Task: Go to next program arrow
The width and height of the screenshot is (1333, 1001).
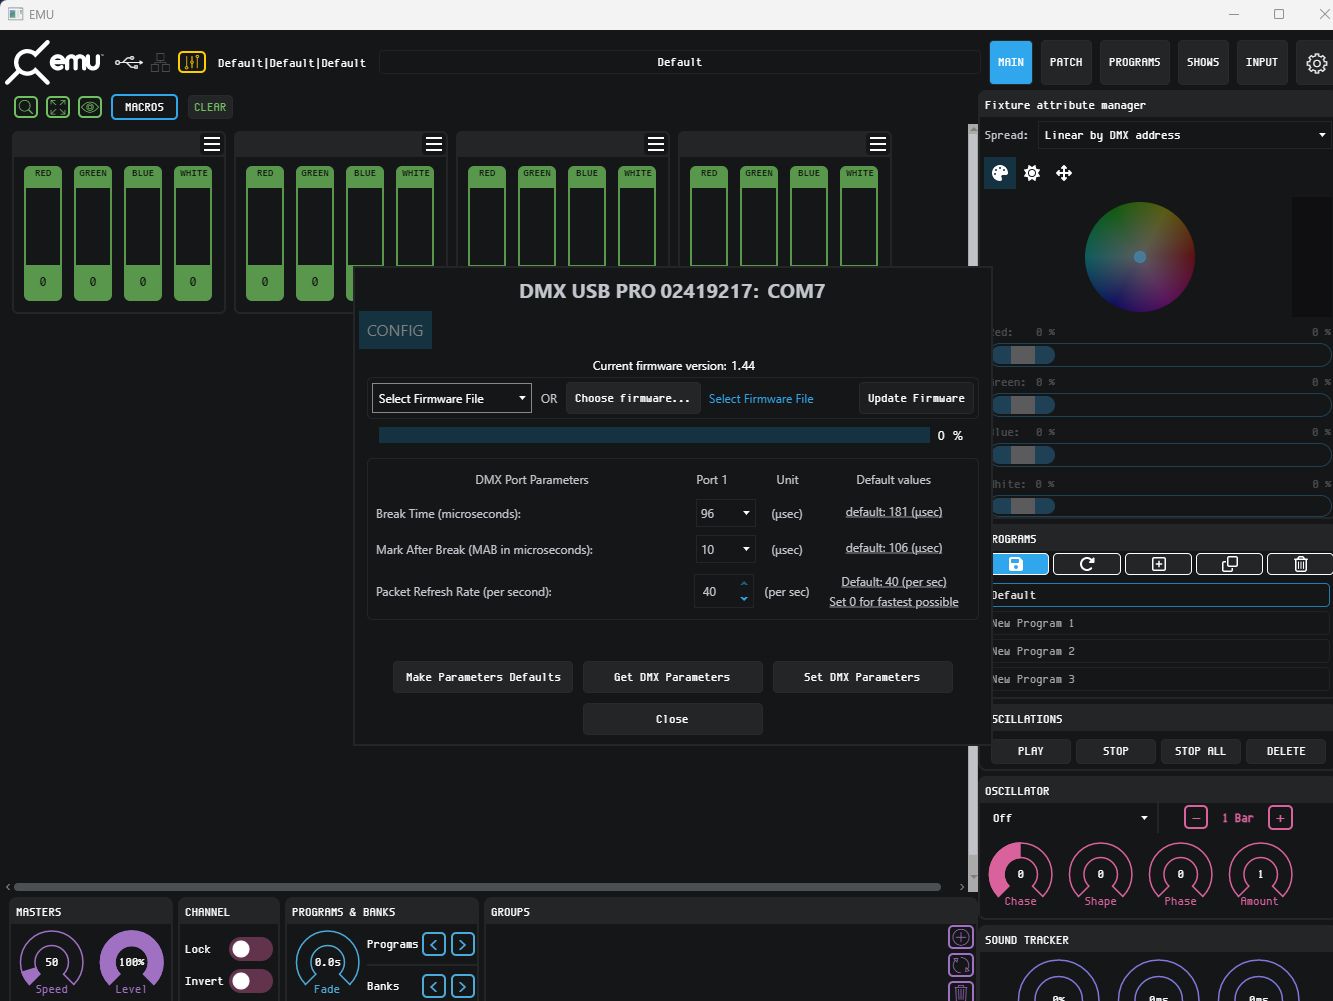Action: 462,944
